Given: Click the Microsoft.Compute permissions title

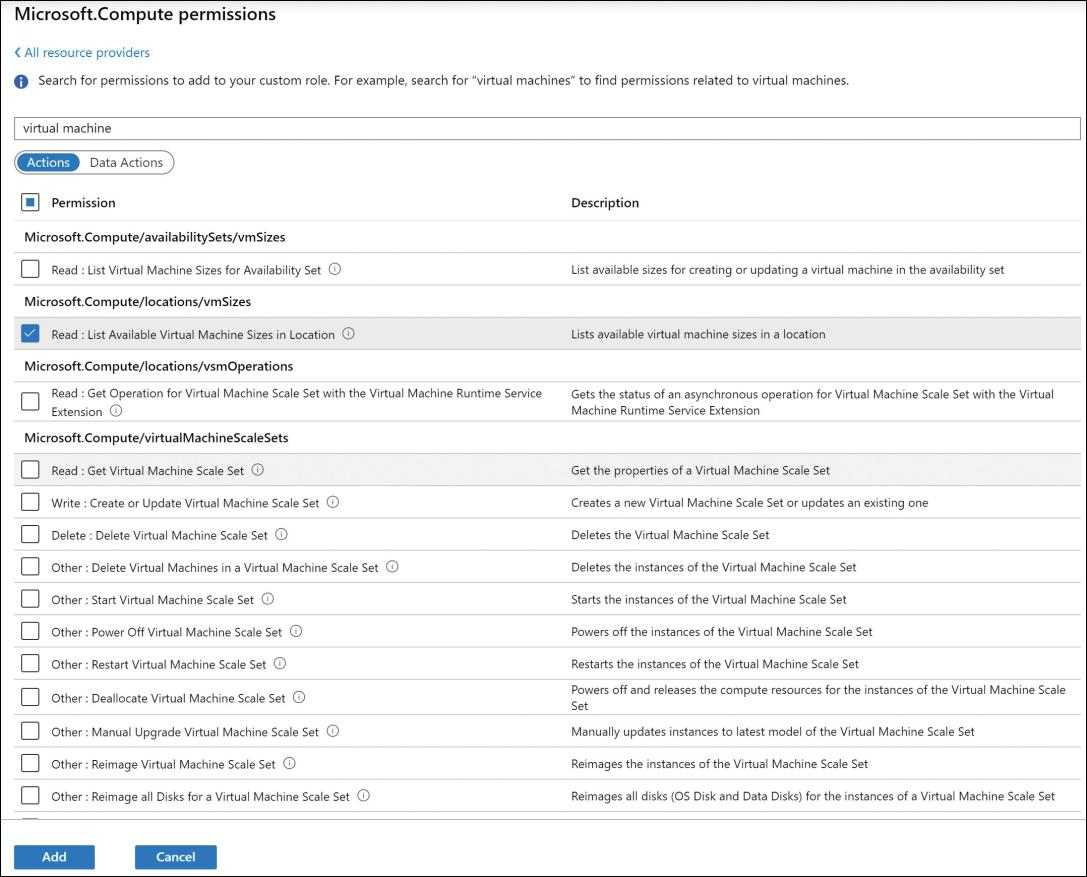Looking at the screenshot, I should 145,15.
